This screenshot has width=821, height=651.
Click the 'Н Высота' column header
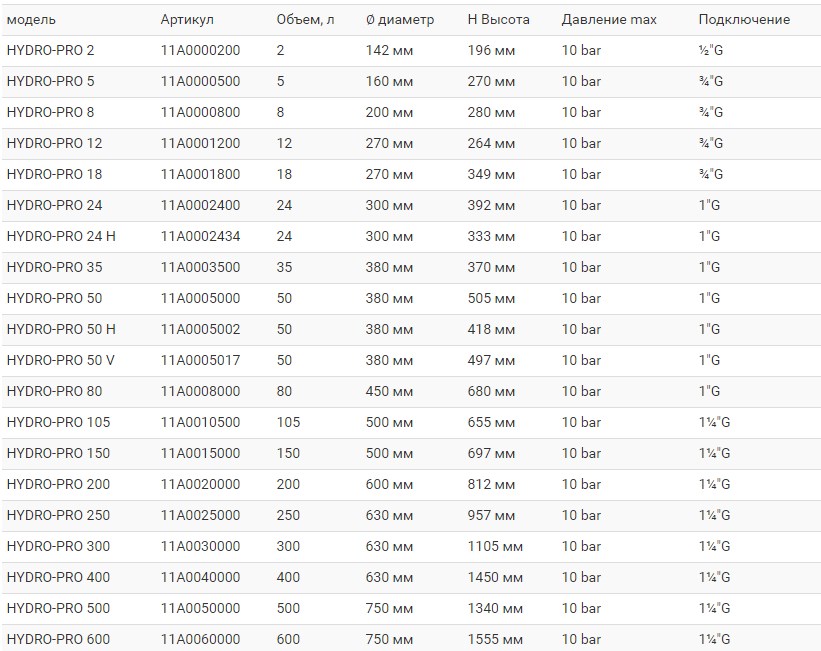(498, 20)
